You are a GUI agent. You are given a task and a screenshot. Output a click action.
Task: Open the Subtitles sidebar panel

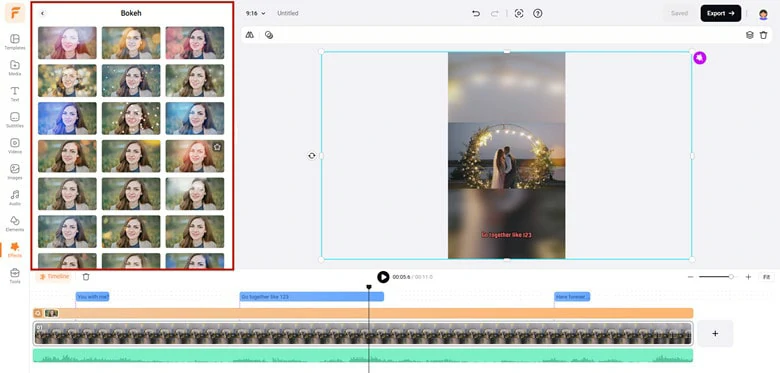15,120
